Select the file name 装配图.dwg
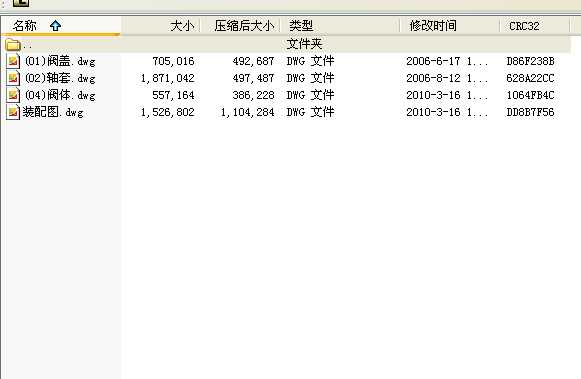 53,112
